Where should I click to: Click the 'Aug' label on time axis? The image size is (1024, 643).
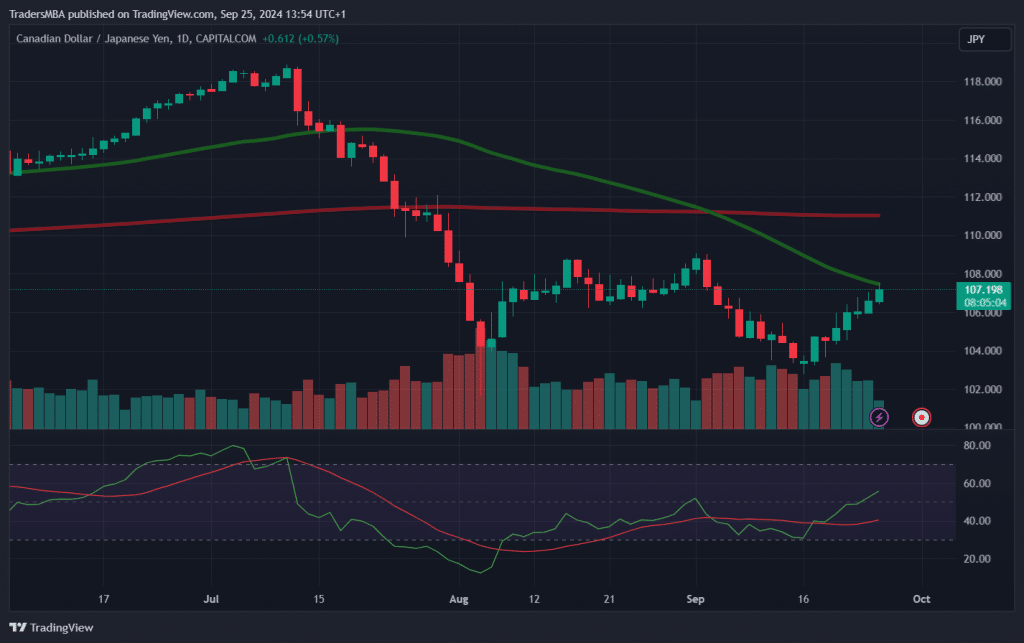coord(459,599)
